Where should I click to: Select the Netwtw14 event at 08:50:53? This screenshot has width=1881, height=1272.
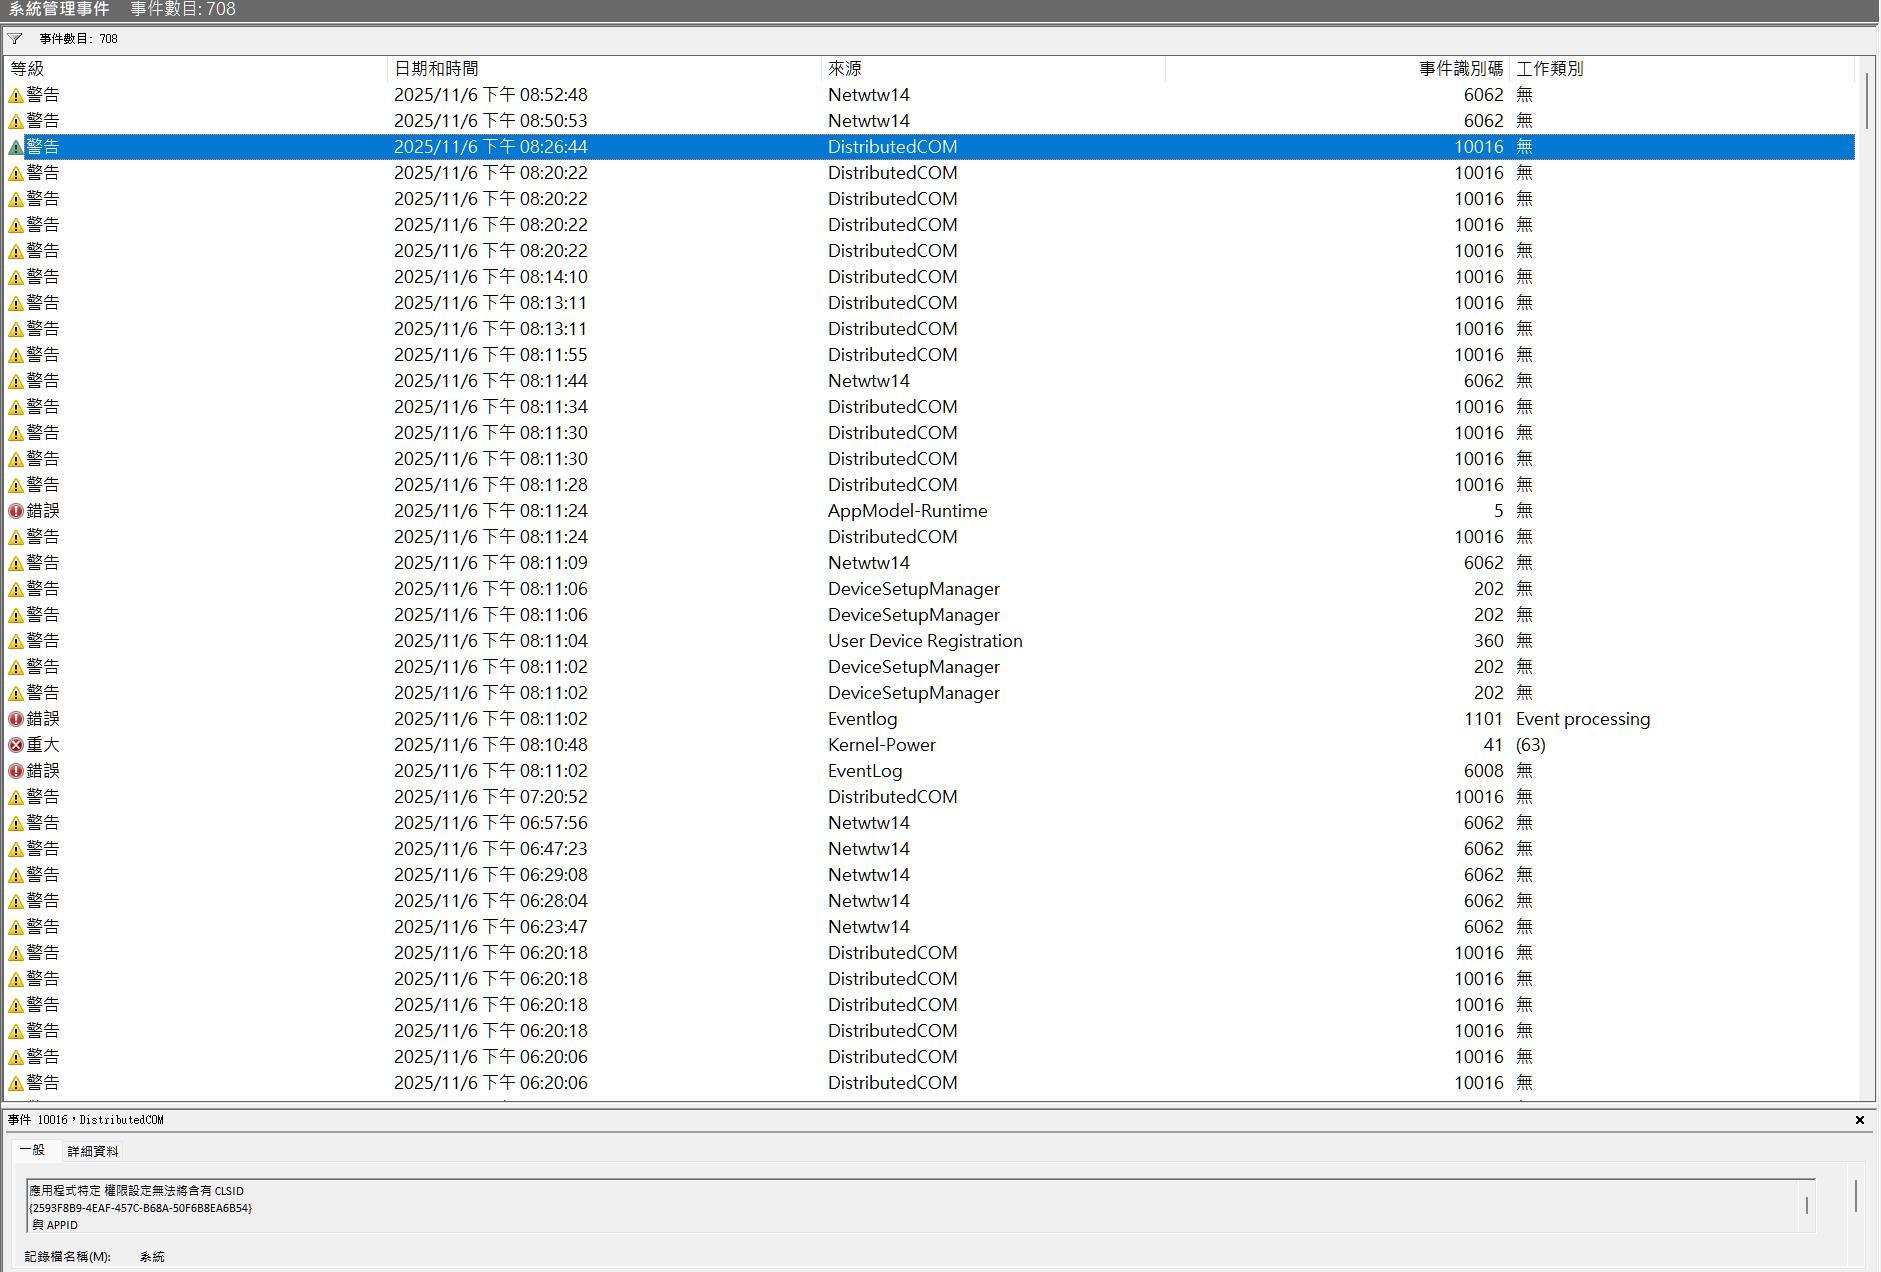pos(930,121)
